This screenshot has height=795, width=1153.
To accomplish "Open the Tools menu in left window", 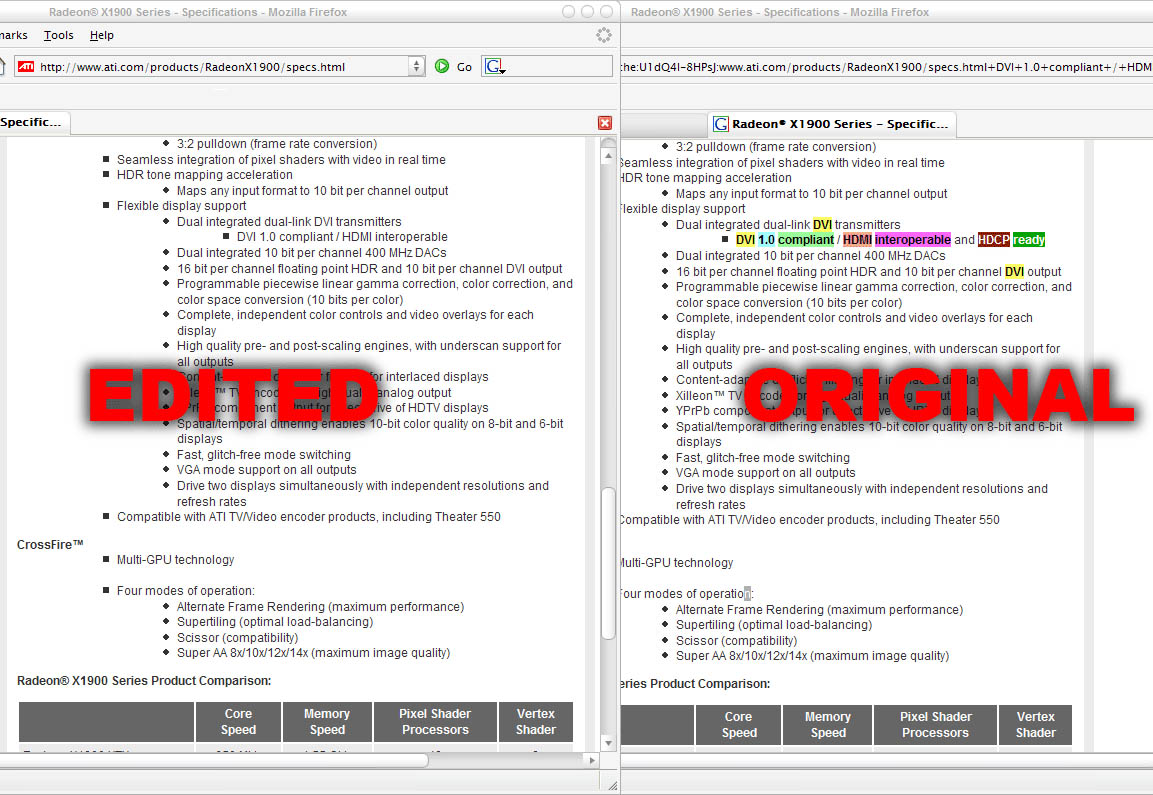I will tap(58, 35).
